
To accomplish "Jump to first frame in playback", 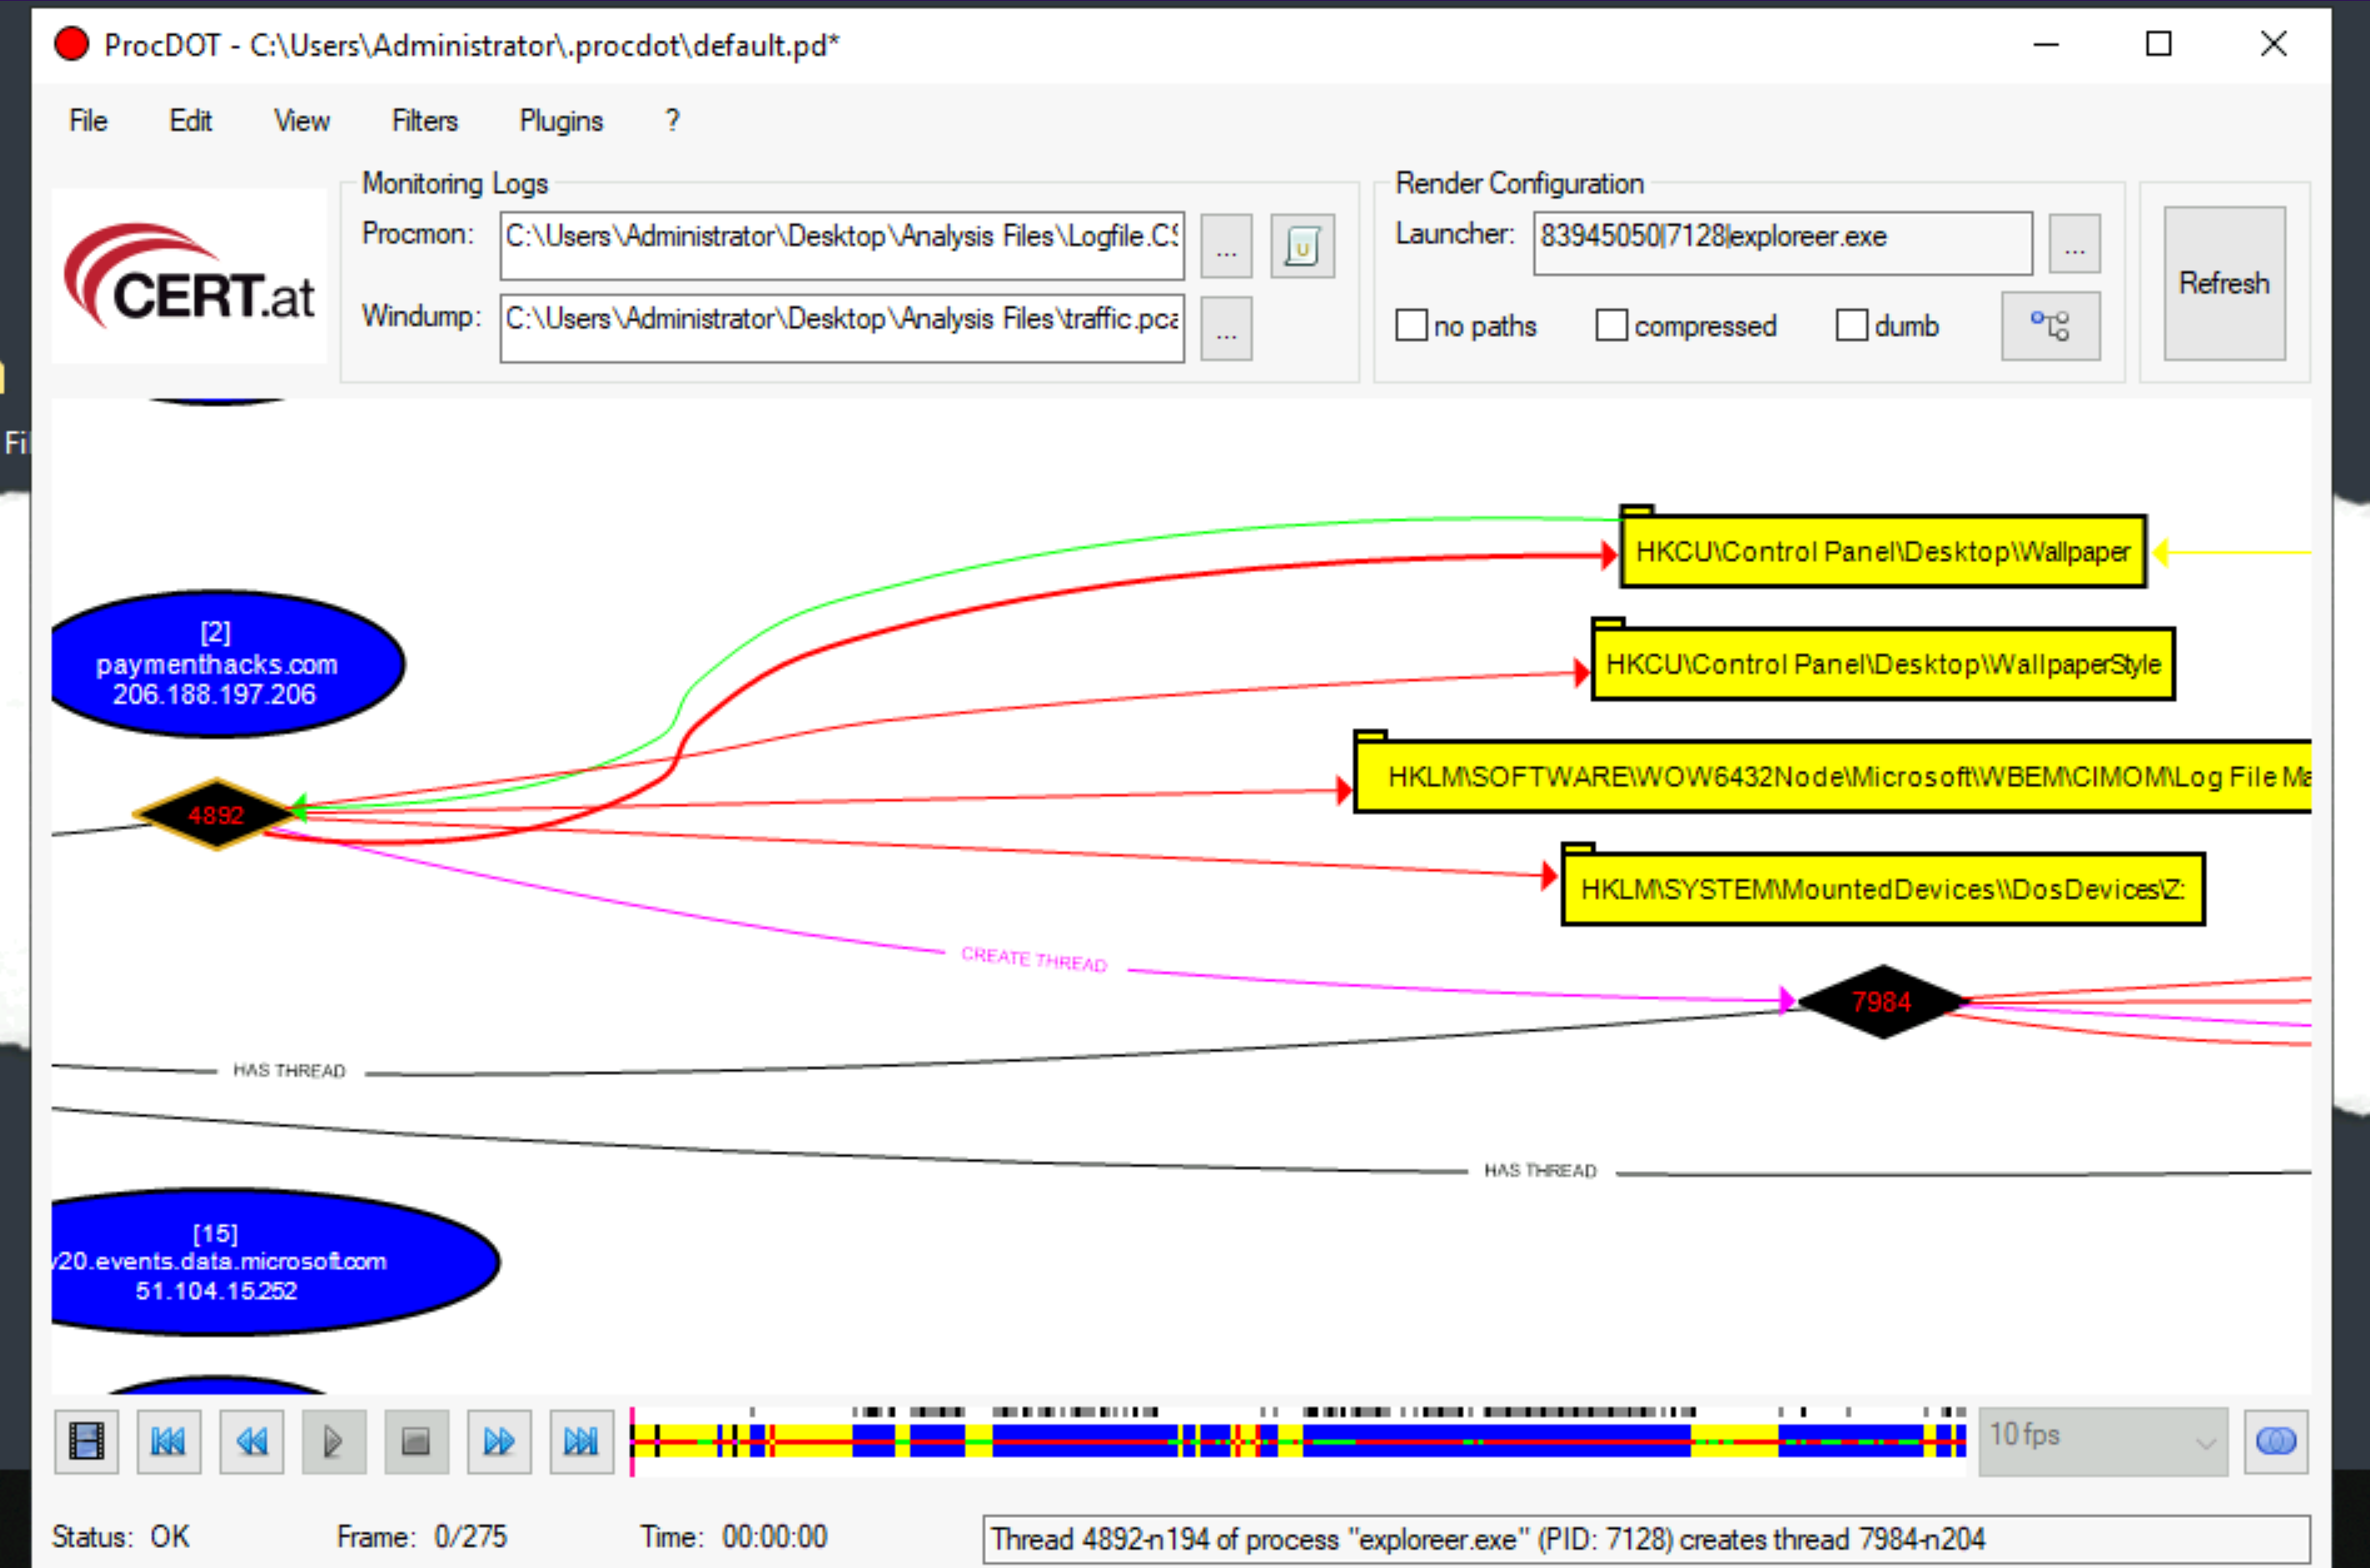I will tap(168, 1441).
